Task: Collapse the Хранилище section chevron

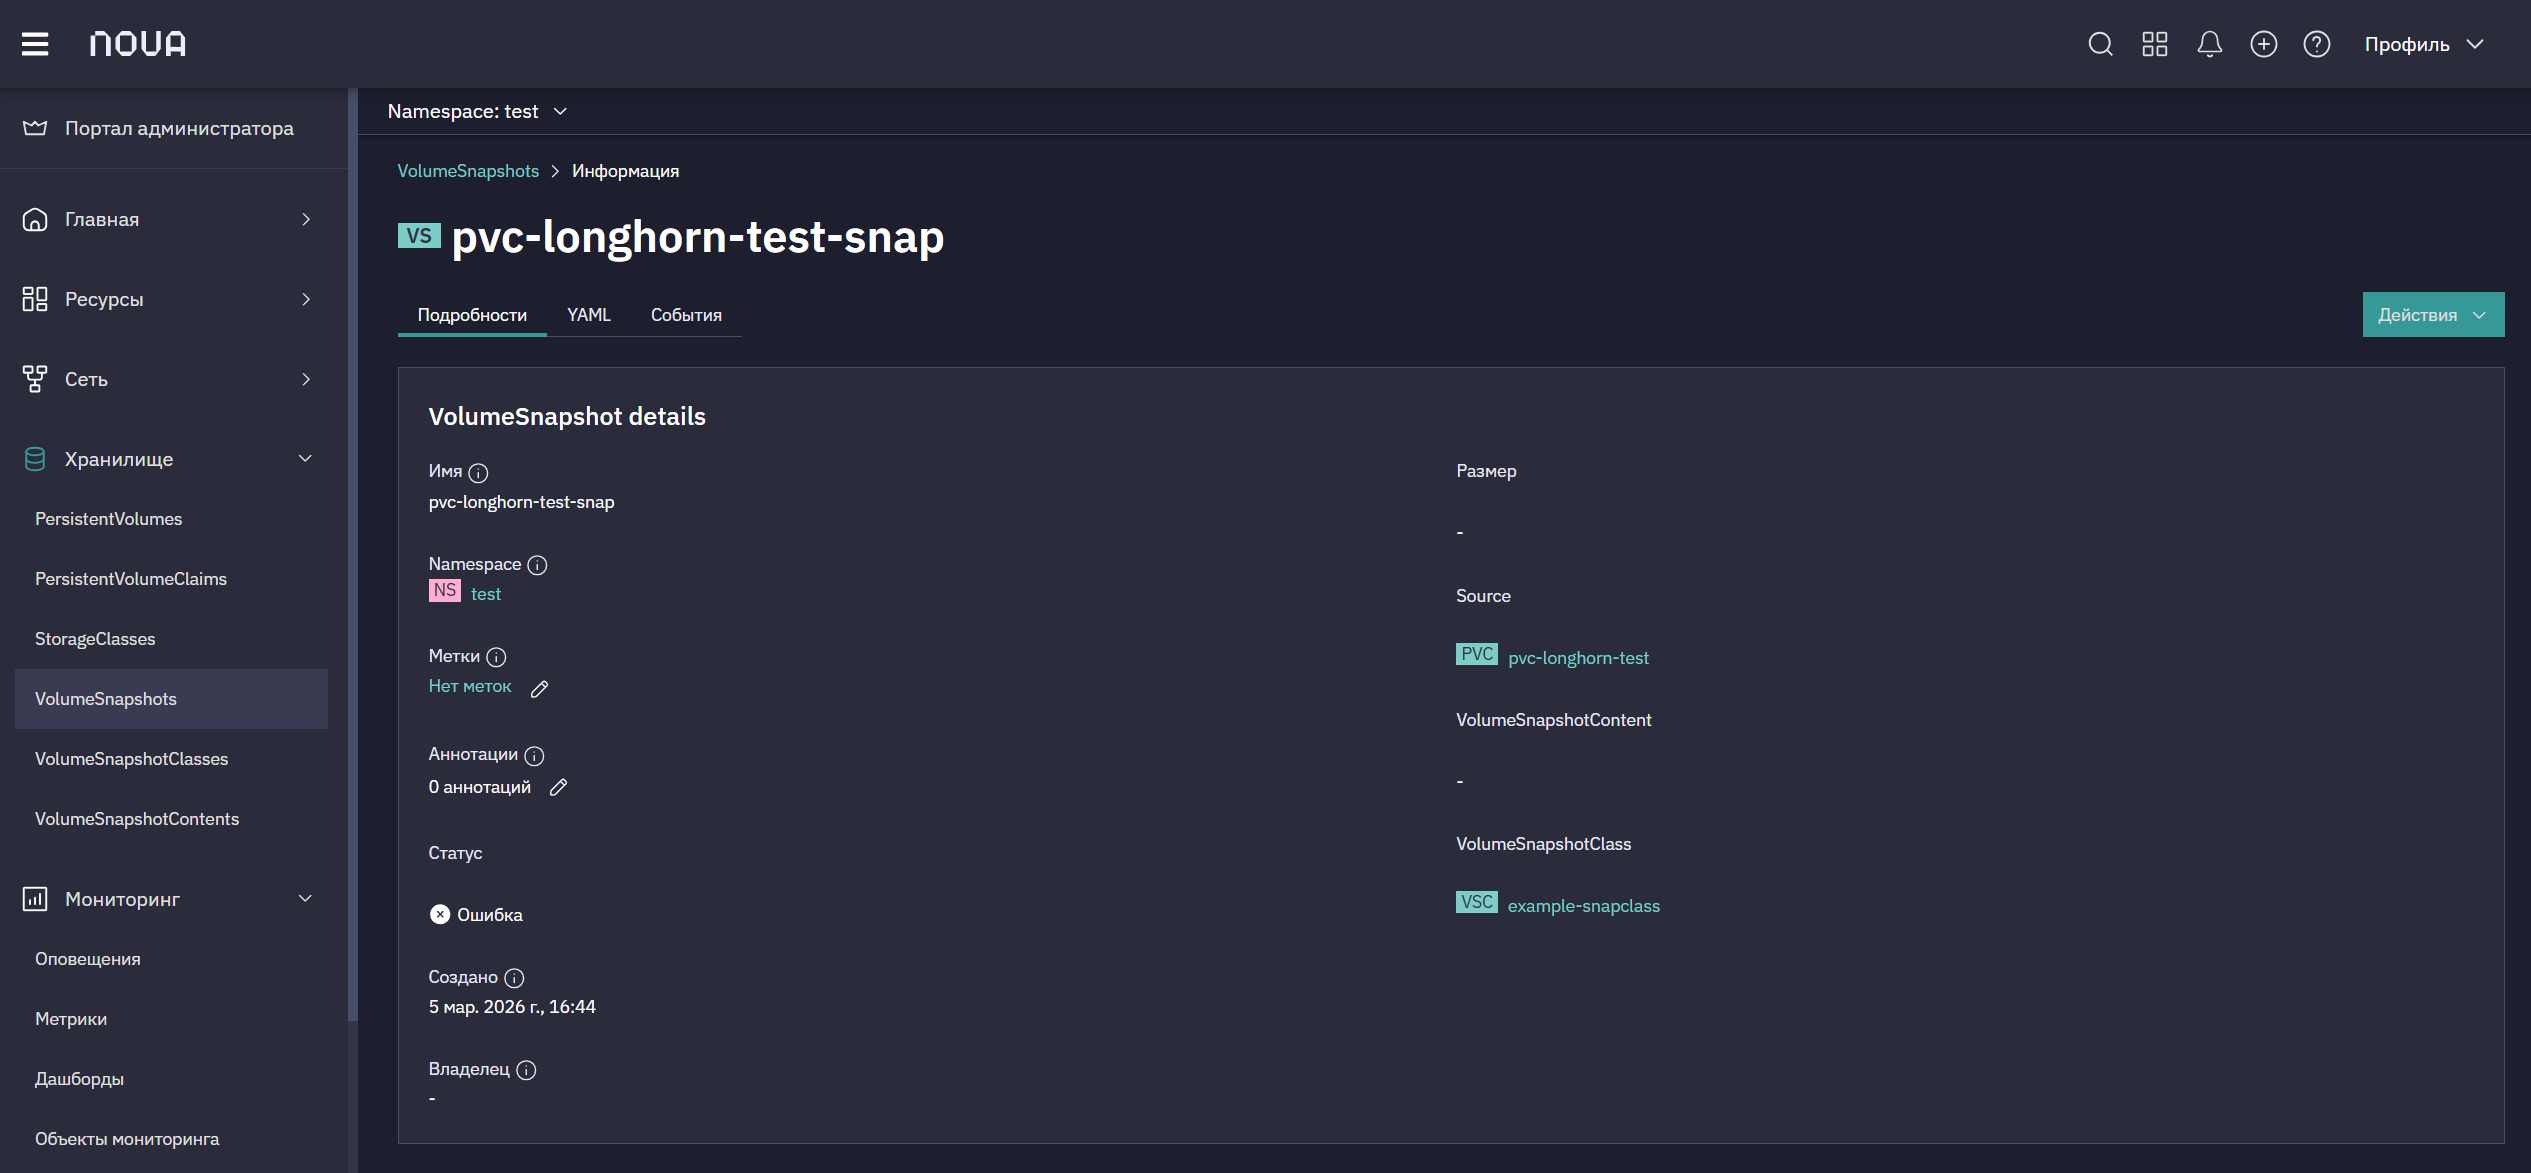Action: coord(306,459)
